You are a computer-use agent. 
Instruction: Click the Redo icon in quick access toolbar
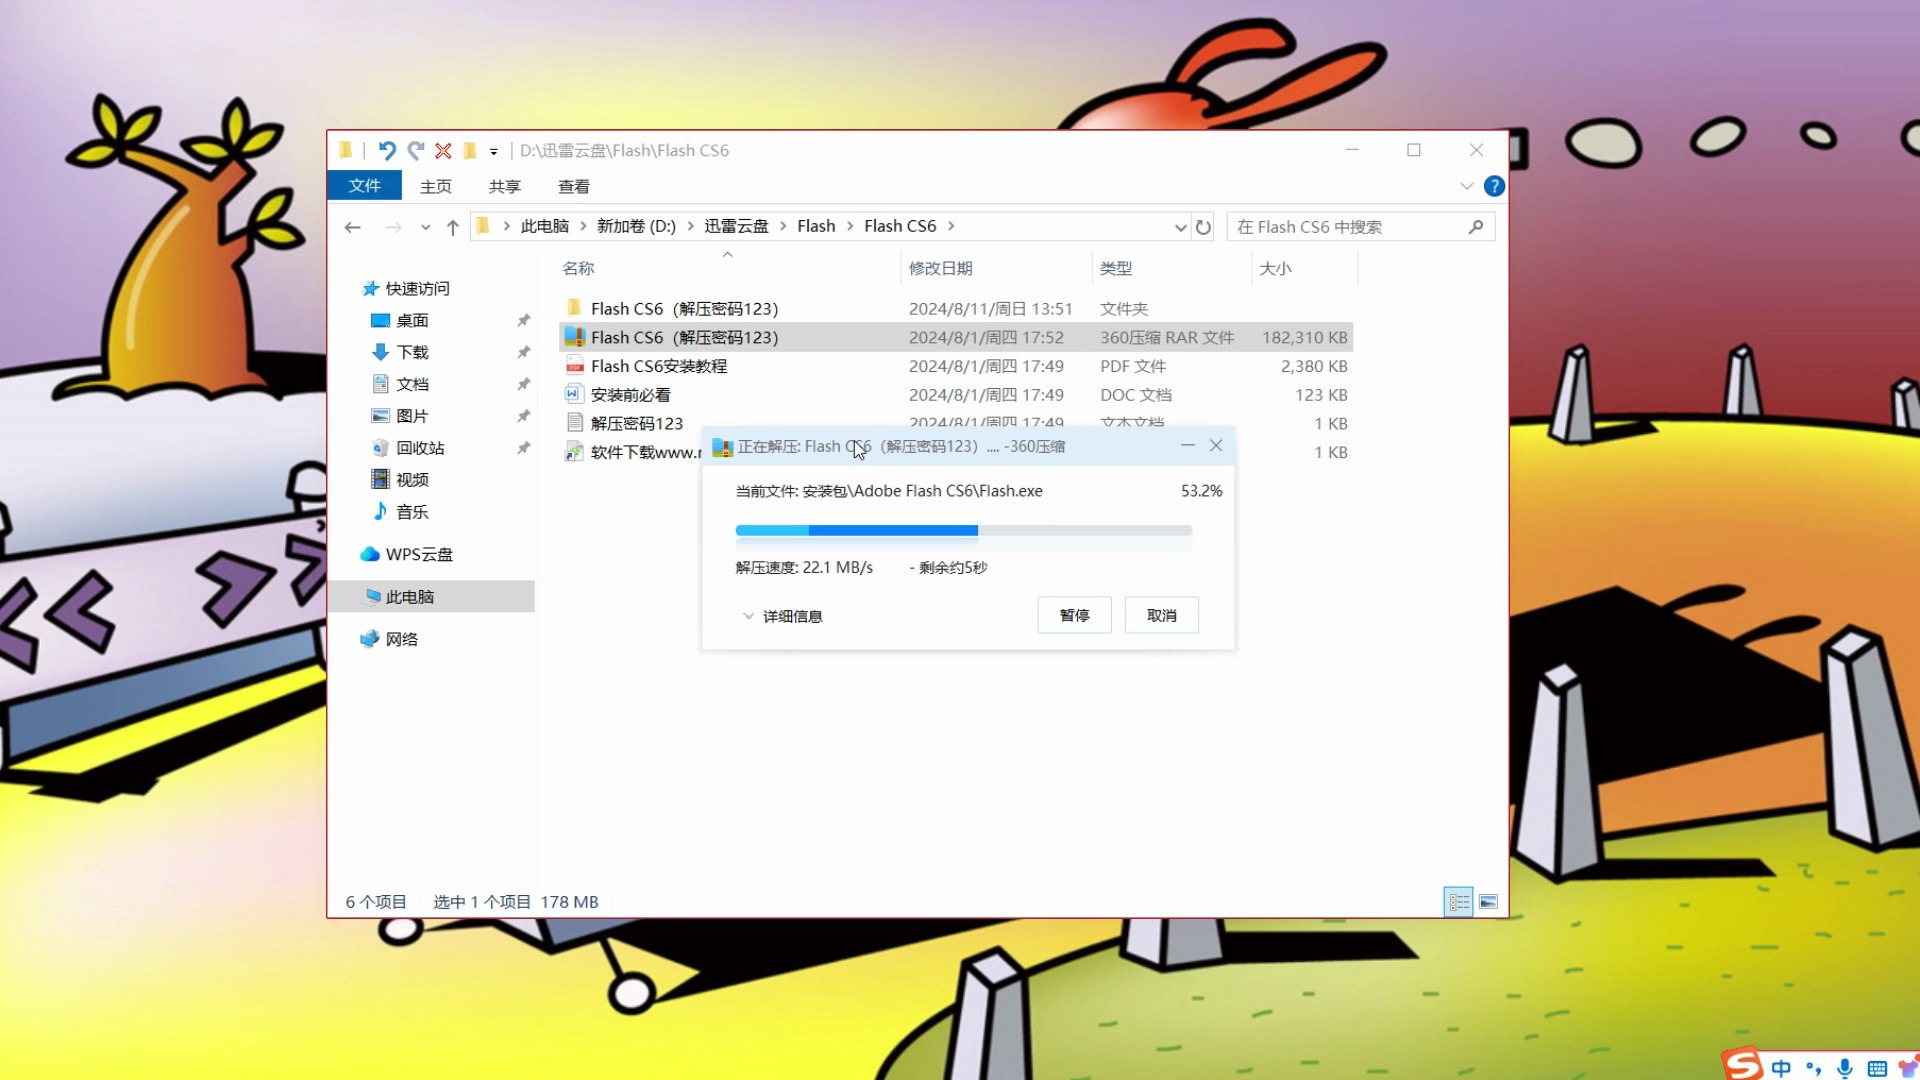pyautogui.click(x=416, y=150)
